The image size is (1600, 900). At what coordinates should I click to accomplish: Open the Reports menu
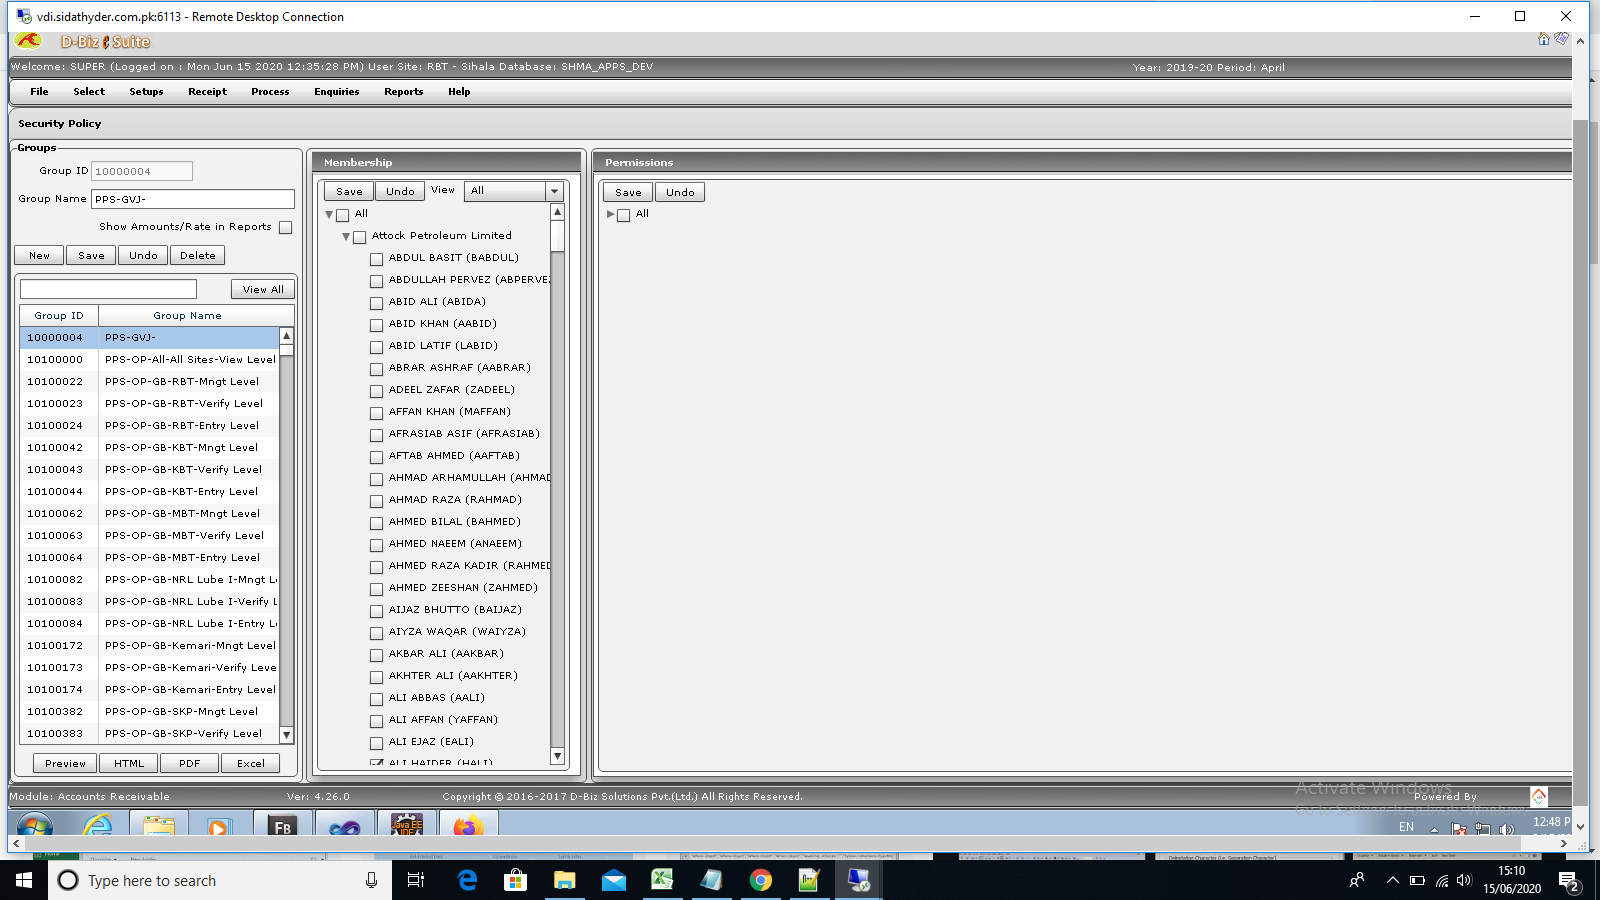tap(403, 91)
